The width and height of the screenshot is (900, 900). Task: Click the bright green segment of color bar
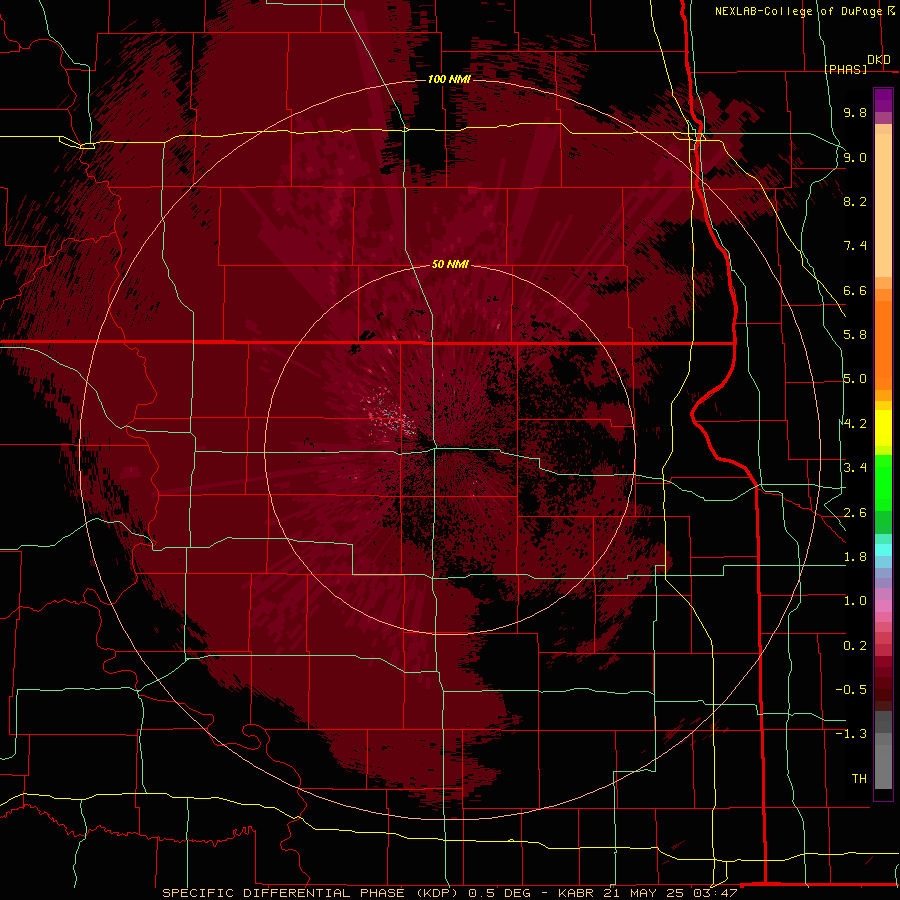pyautogui.click(x=883, y=482)
